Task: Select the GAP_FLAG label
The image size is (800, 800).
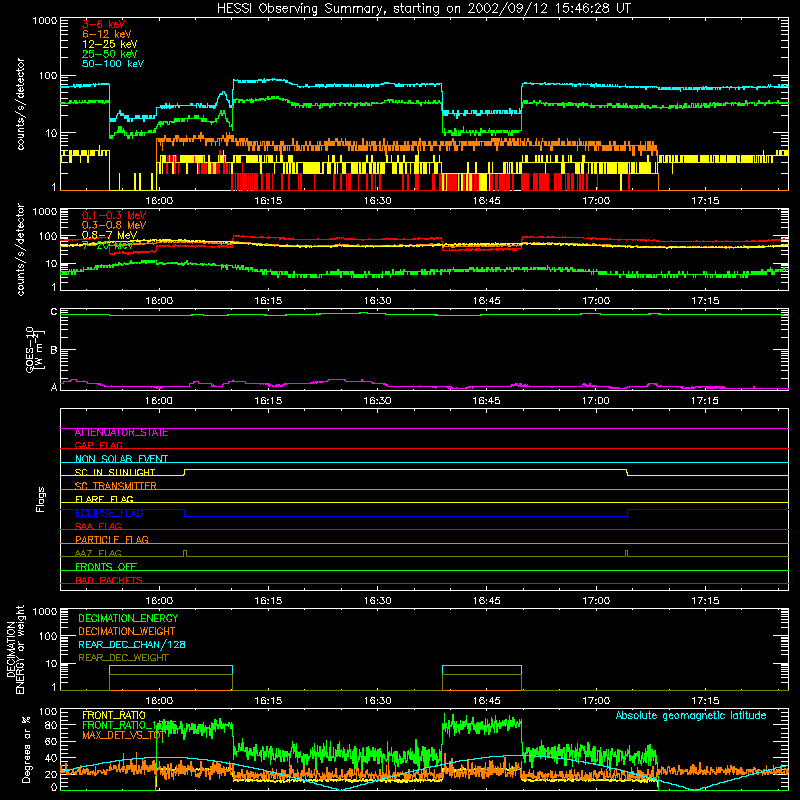Action: (x=98, y=446)
